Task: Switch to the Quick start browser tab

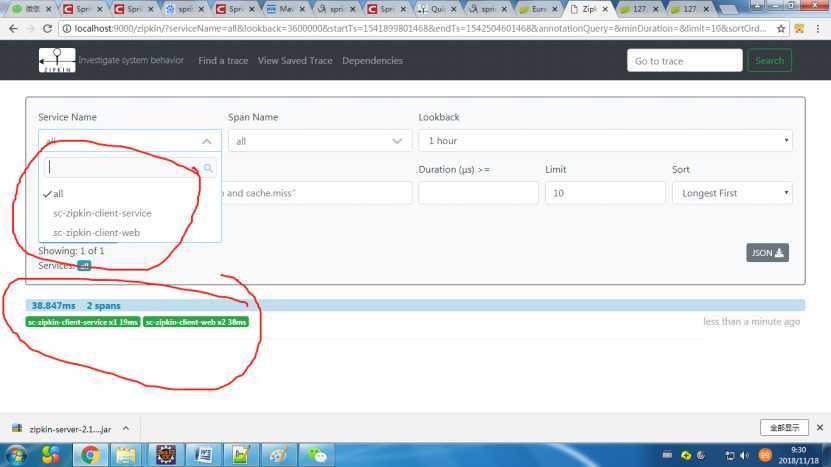Action: [x=437, y=9]
